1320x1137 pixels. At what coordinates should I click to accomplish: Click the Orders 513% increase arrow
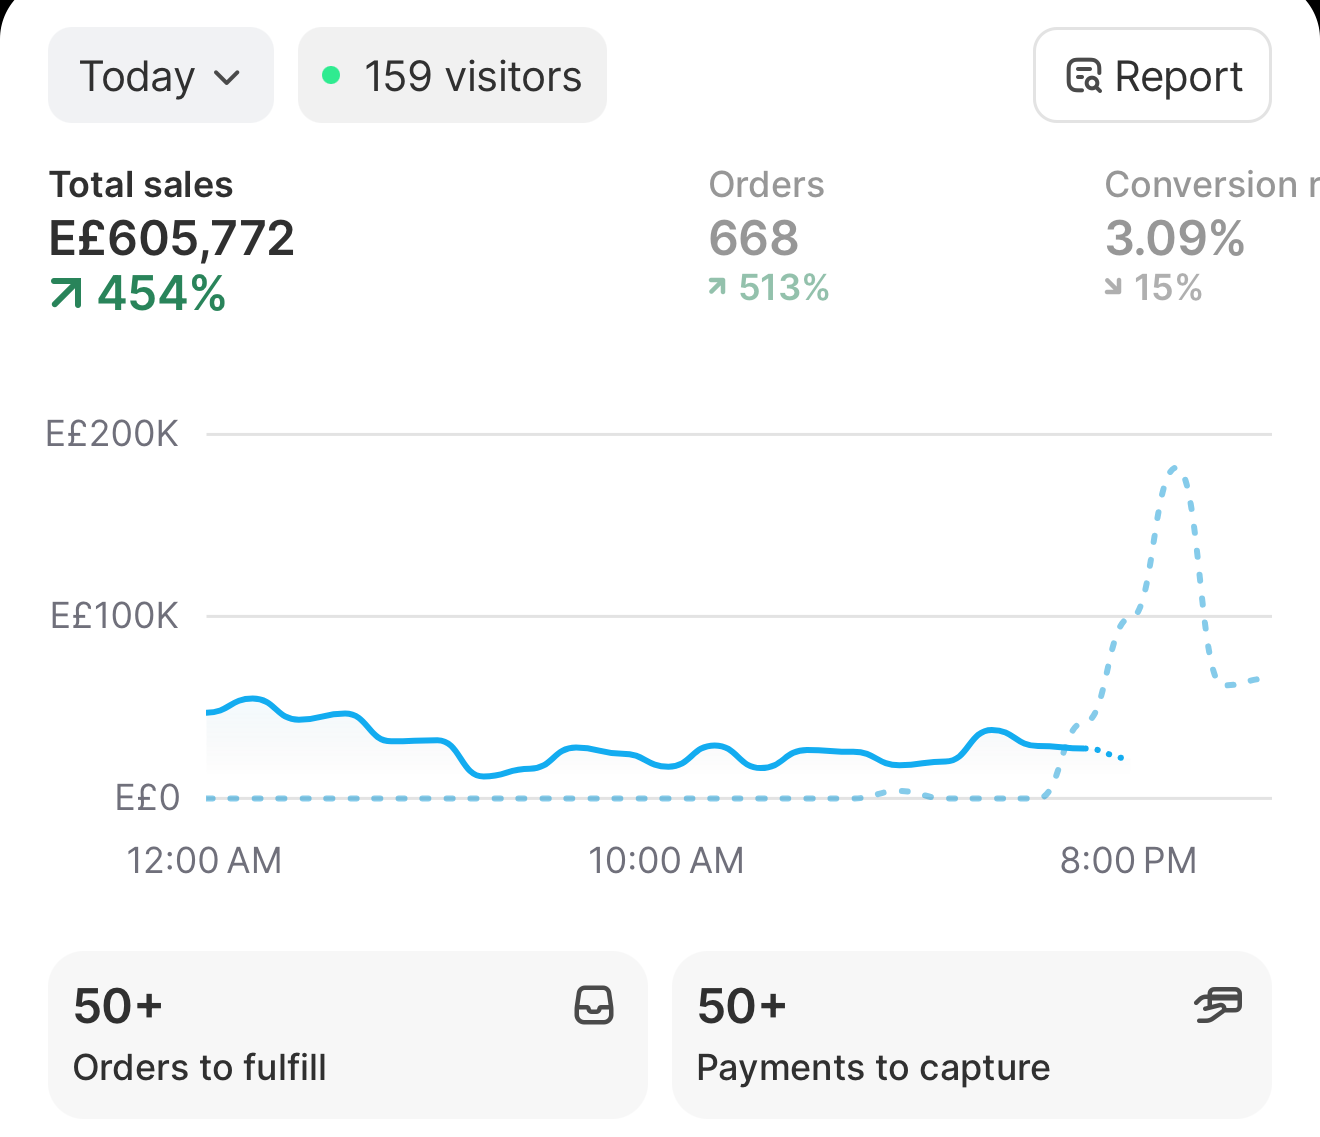click(716, 287)
